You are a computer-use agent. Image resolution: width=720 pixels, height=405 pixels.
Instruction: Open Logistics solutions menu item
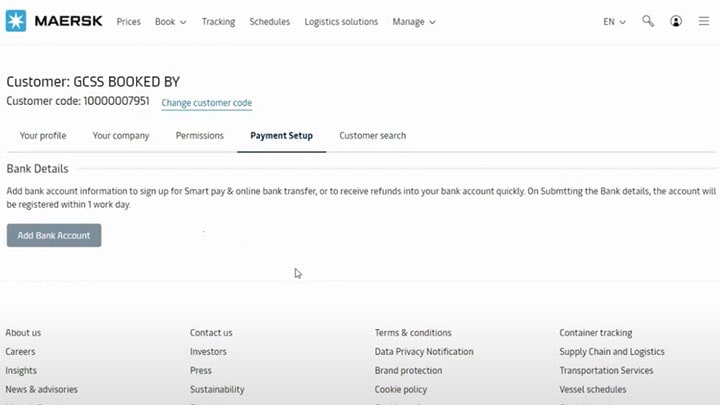click(x=341, y=21)
